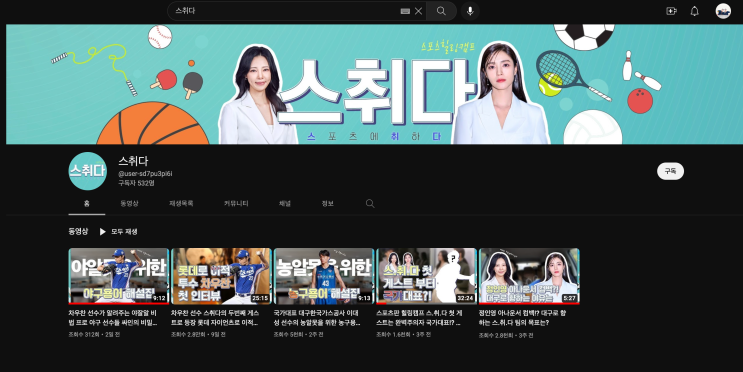Viewport: 743px width, 372px height.
Task: Open the account avatar menu
Action: tap(723, 11)
